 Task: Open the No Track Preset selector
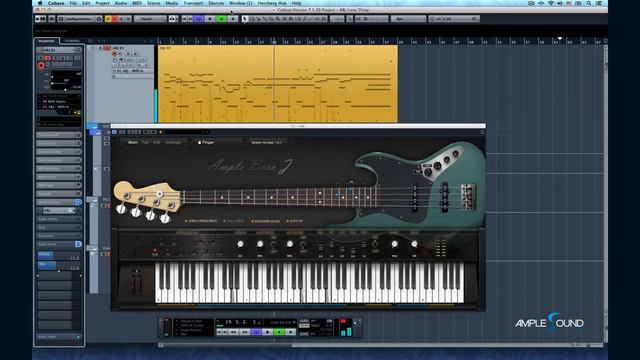(x=59, y=96)
